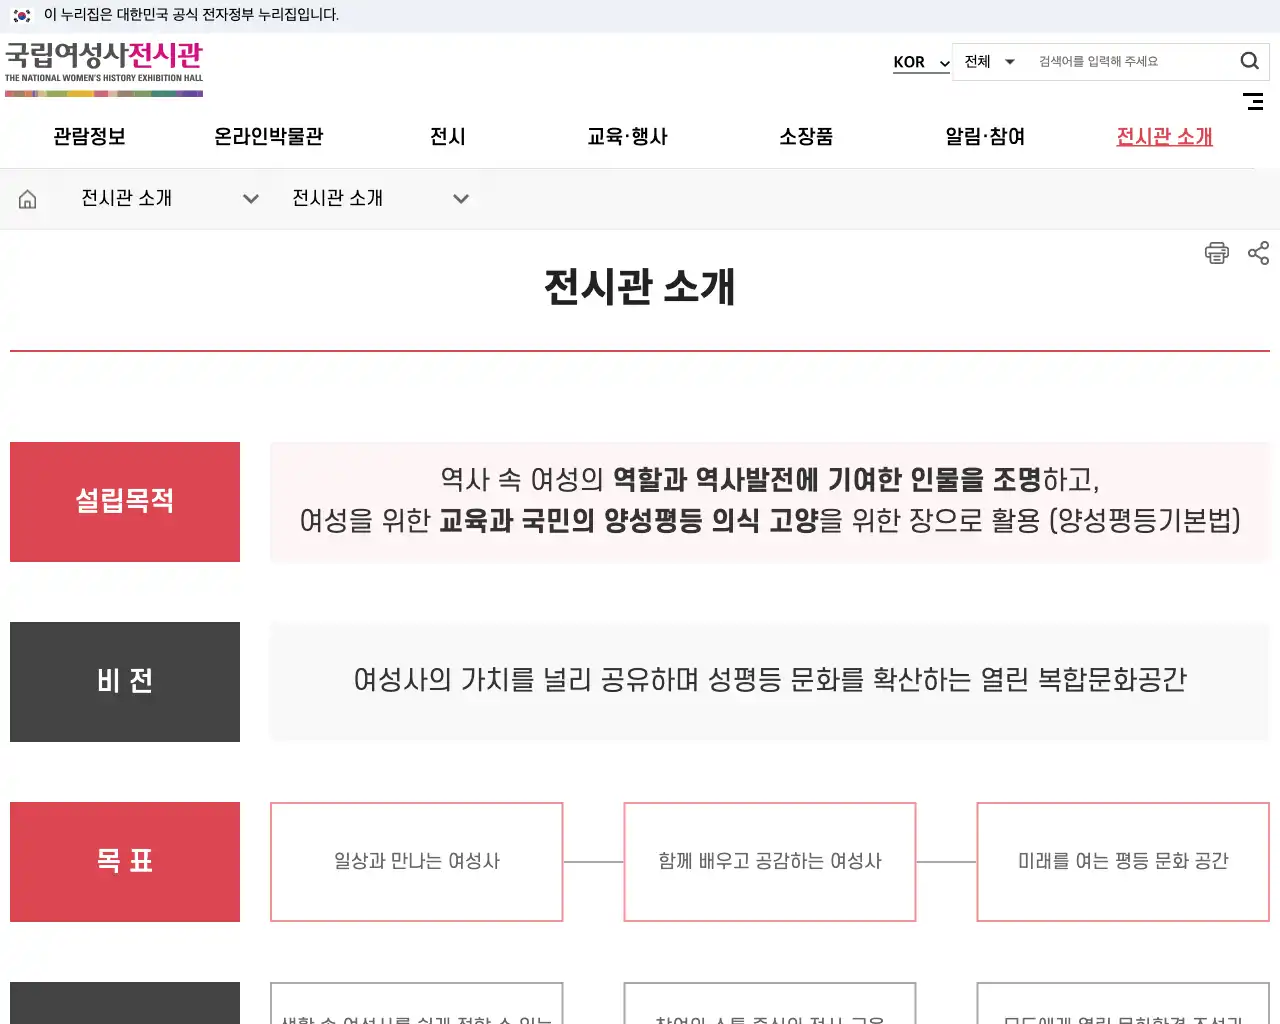Open the 소장품 menu
The image size is (1280, 1024).
(806, 137)
